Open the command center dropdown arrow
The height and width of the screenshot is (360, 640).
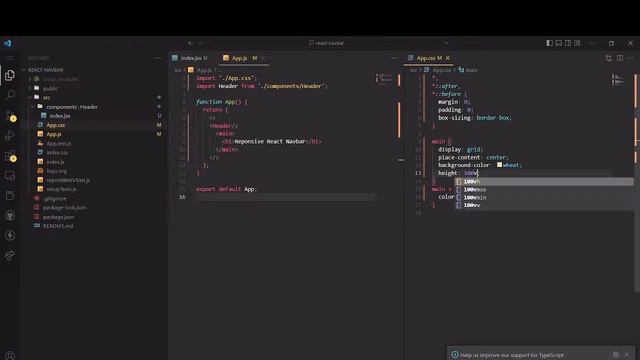[446, 43]
